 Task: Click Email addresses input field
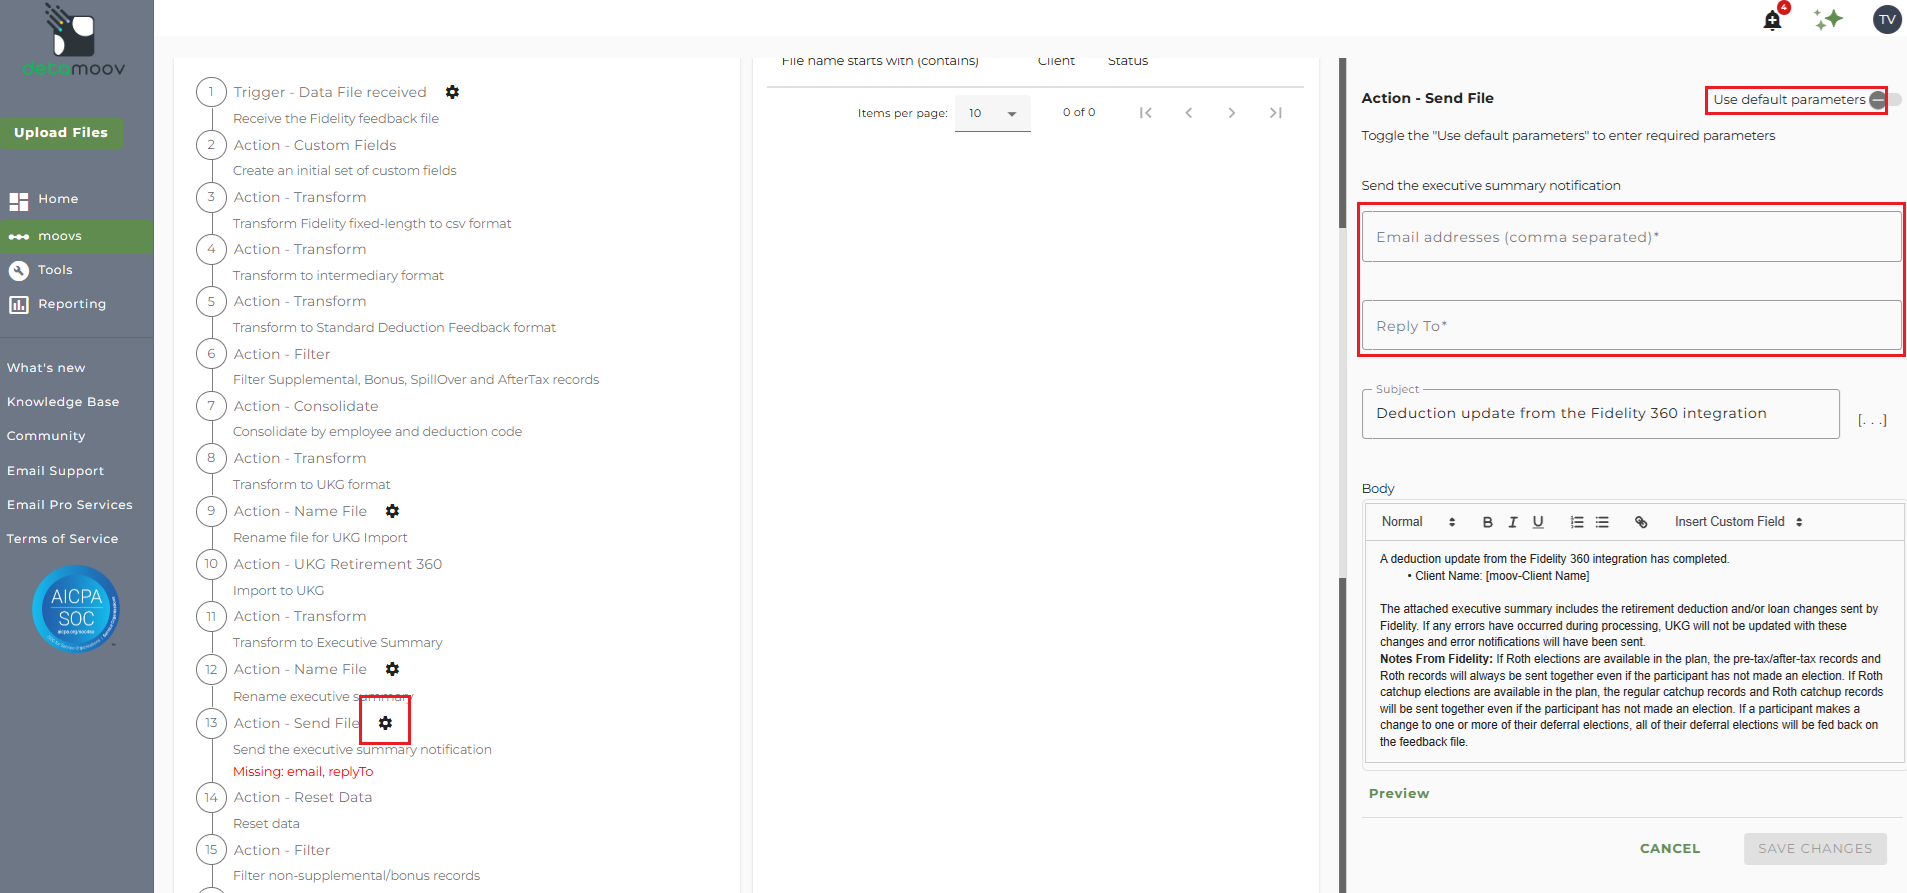coord(1631,237)
